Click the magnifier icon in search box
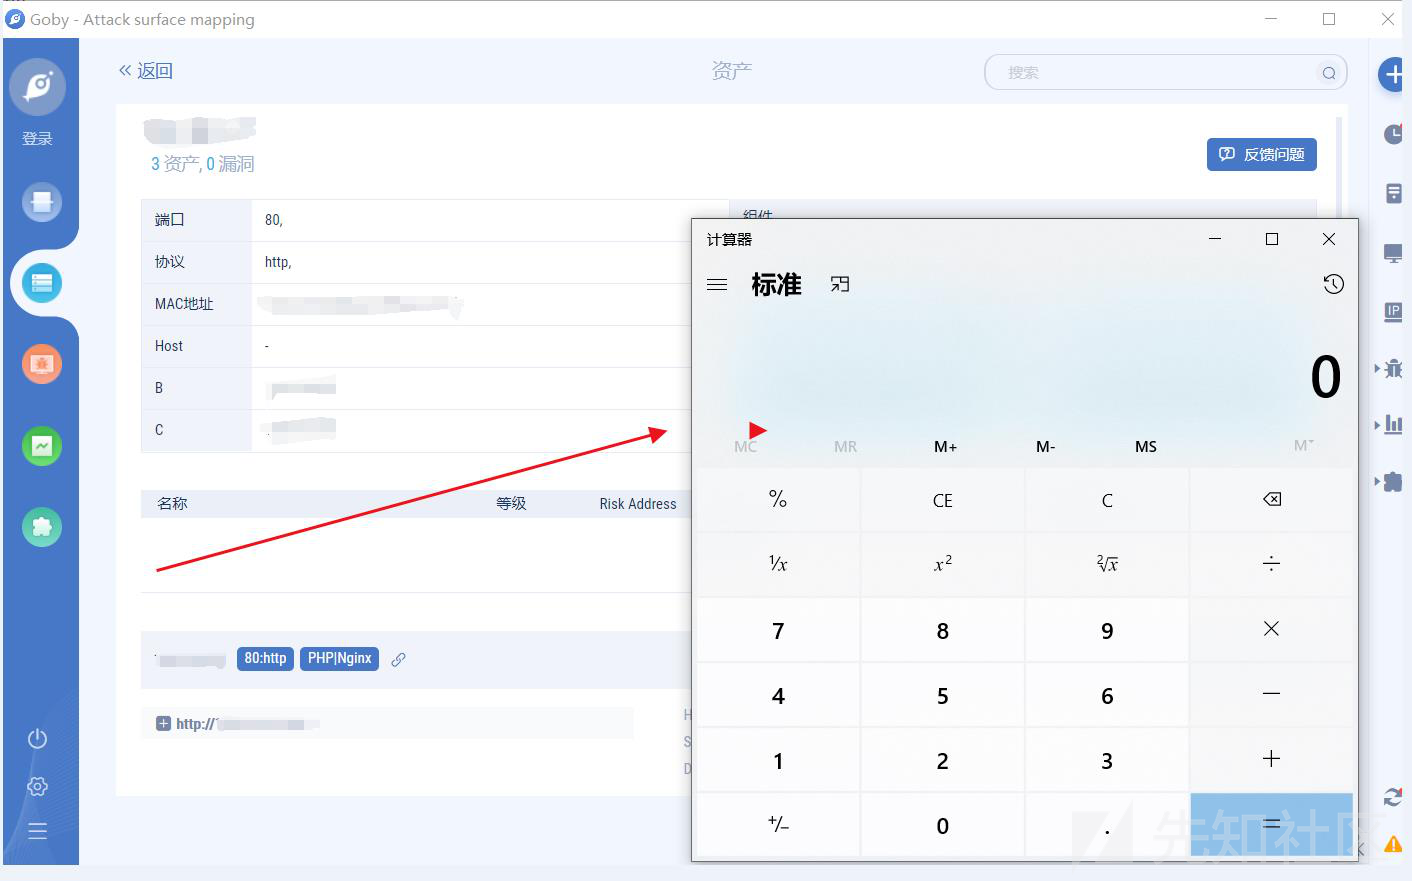 click(1328, 73)
